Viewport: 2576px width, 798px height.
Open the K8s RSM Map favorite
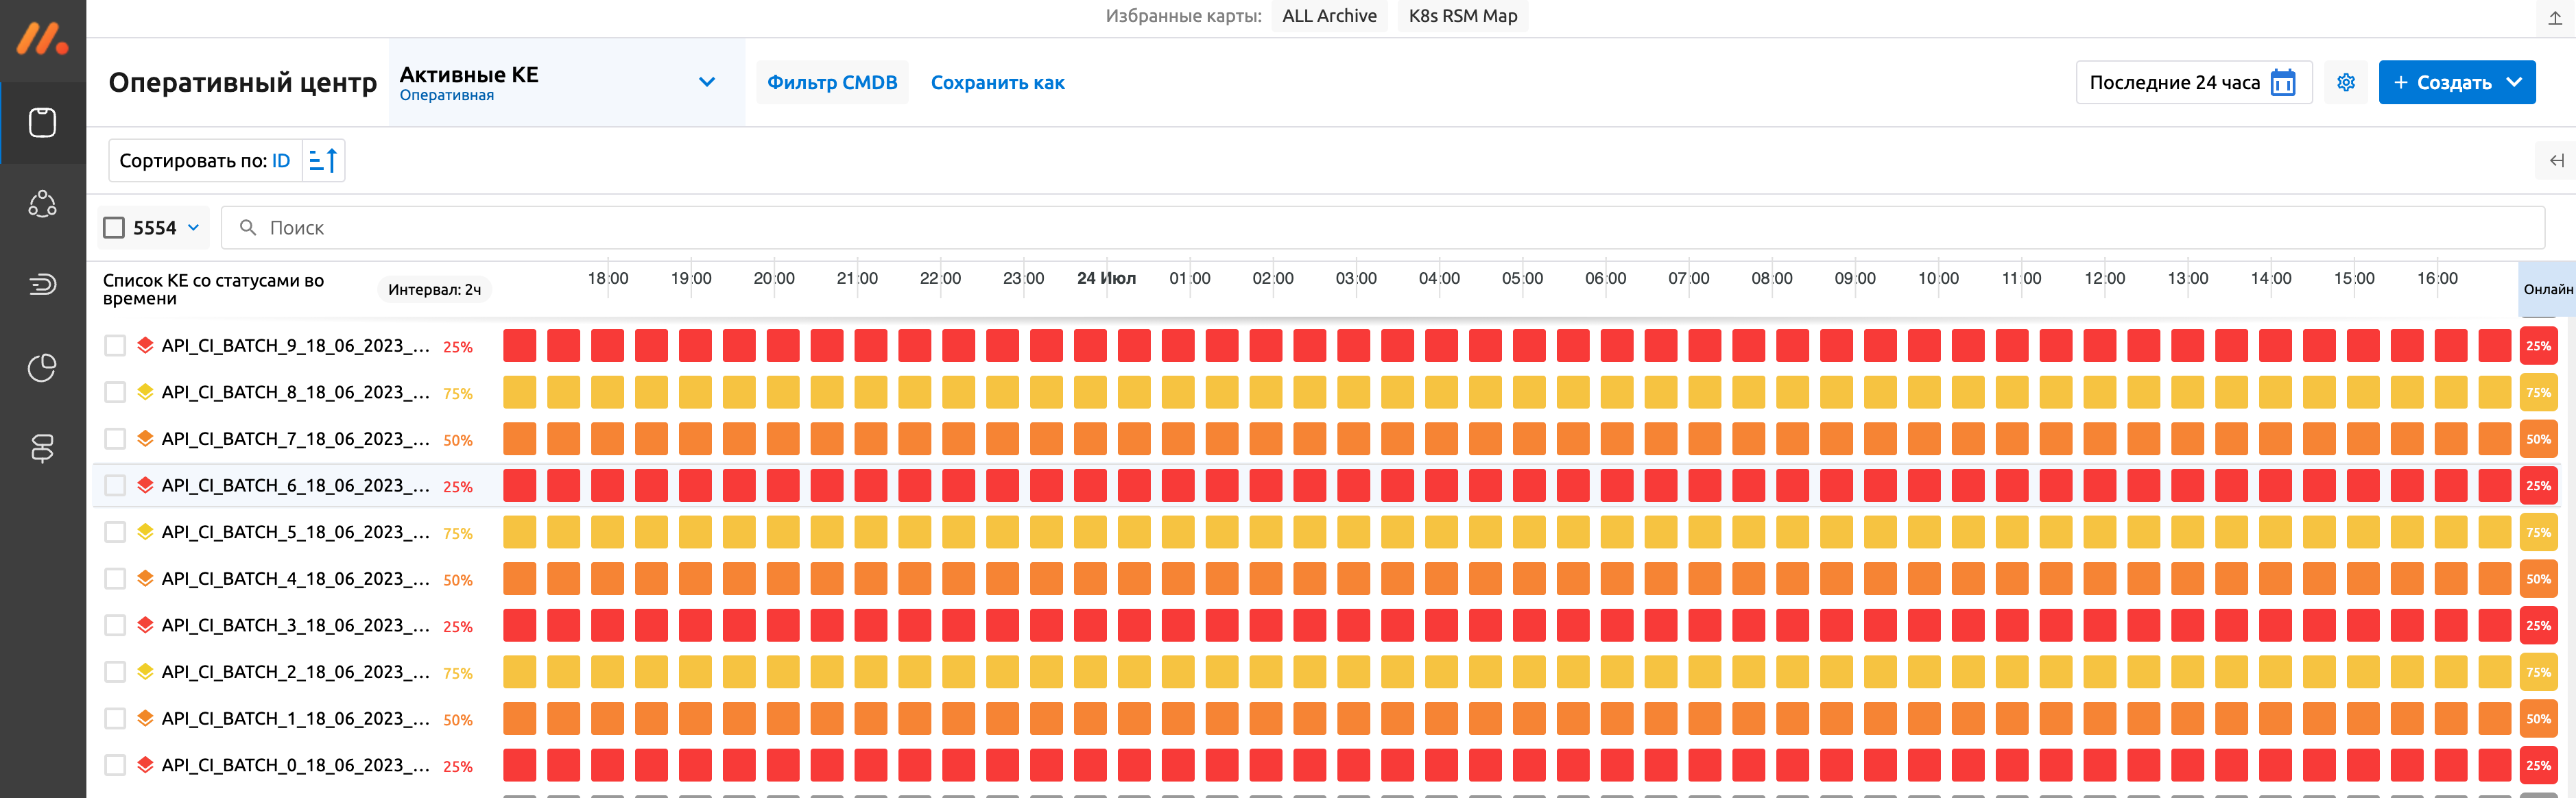1462,16
